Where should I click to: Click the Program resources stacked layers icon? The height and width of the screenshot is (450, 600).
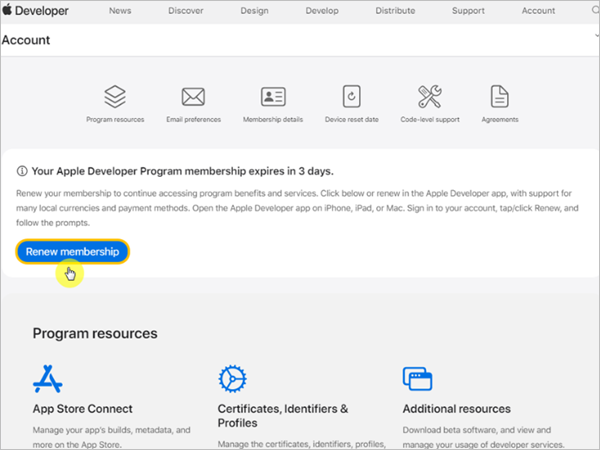tap(115, 97)
